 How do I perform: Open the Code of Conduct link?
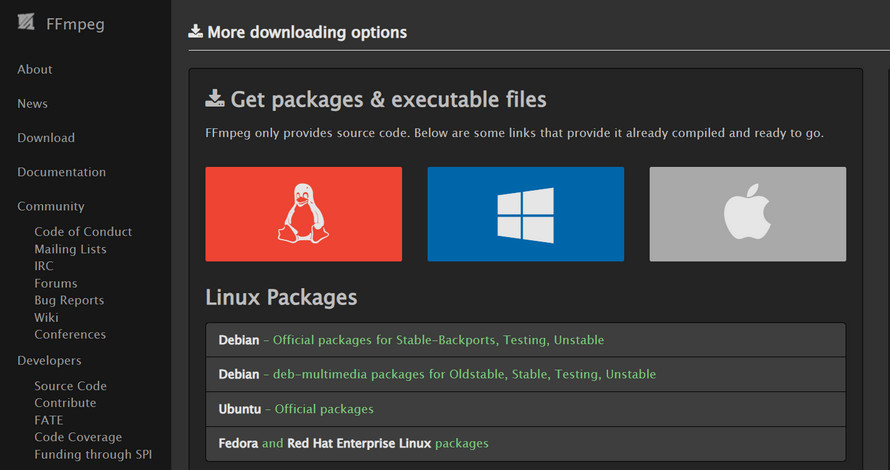click(x=83, y=232)
